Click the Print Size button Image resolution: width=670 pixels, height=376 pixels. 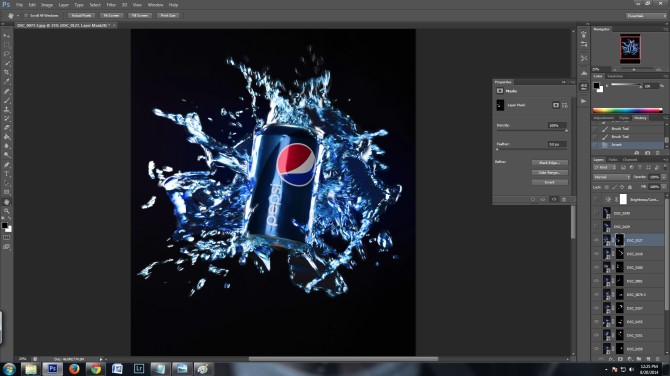click(x=168, y=15)
